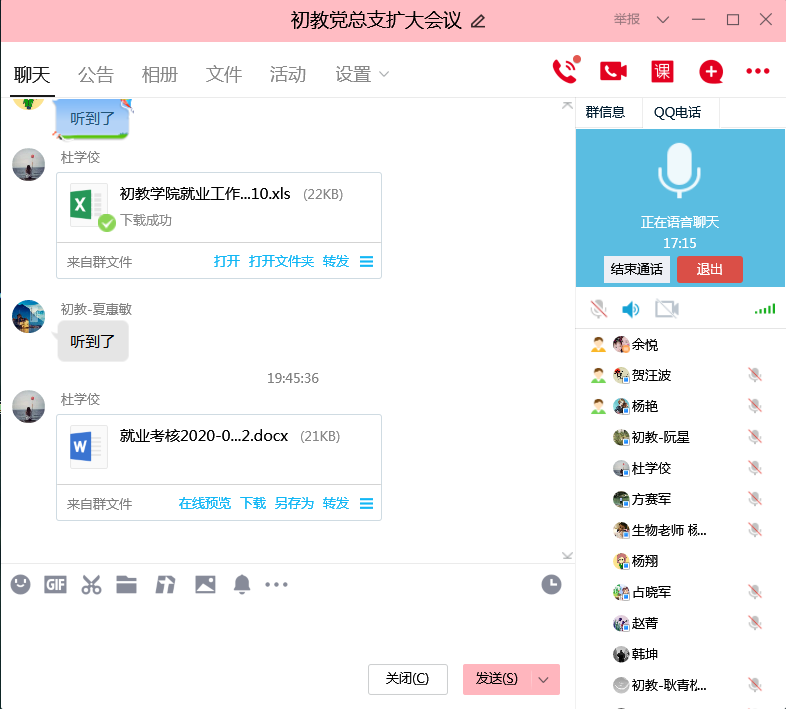The height and width of the screenshot is (709, 786).
Task: Open the send file folder icon
Action: [x=126, y=585]
